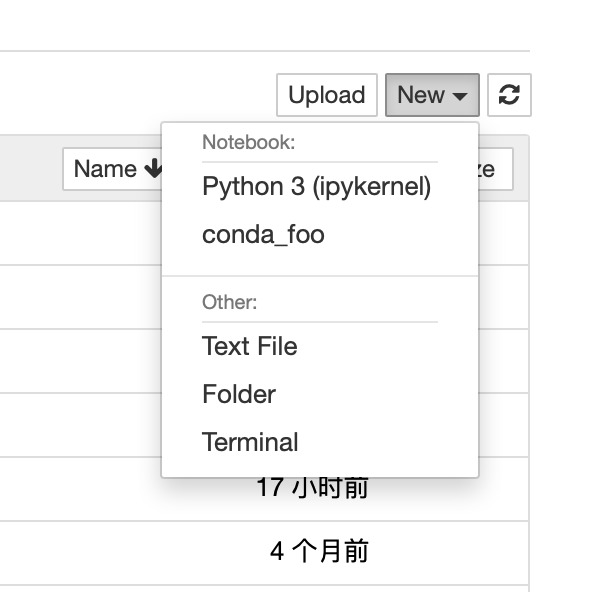Screen dimensions: 606x592
Task: Select conda_foo kernel for new notebook
Action: pyautogui.click(x=263, y=235)
